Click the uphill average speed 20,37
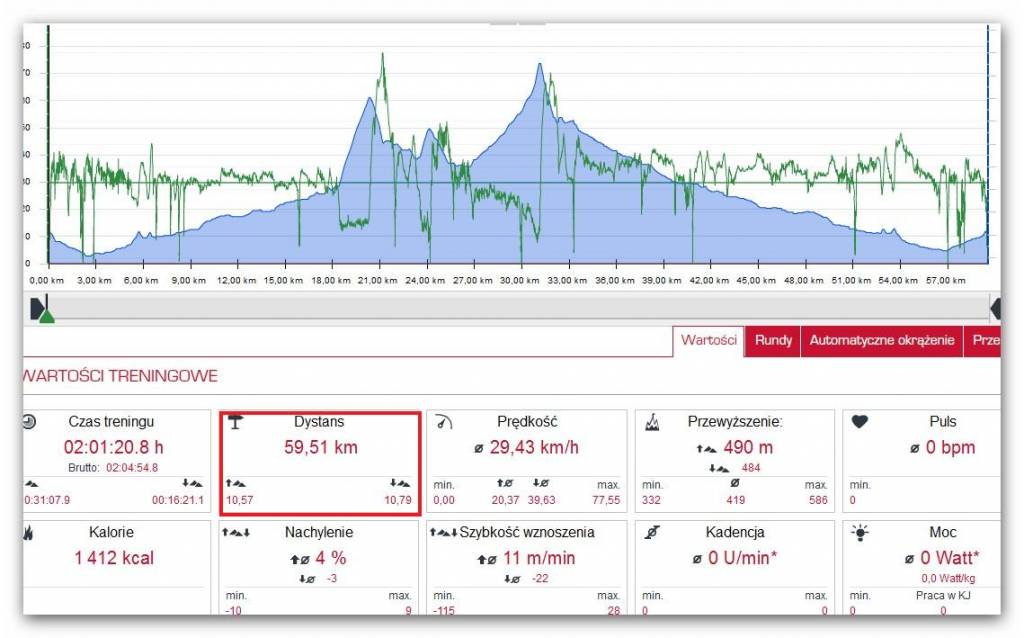 click(505, 500)
